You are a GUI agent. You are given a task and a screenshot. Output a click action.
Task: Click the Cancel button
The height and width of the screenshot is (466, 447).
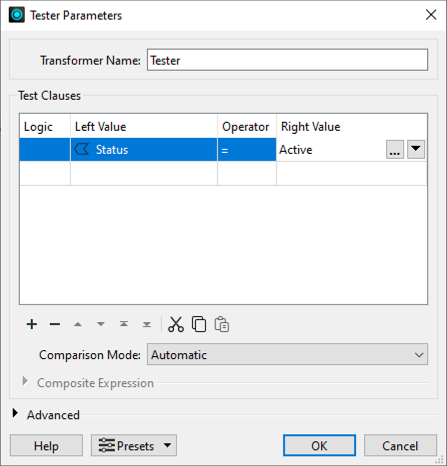[x=400, y=445]
